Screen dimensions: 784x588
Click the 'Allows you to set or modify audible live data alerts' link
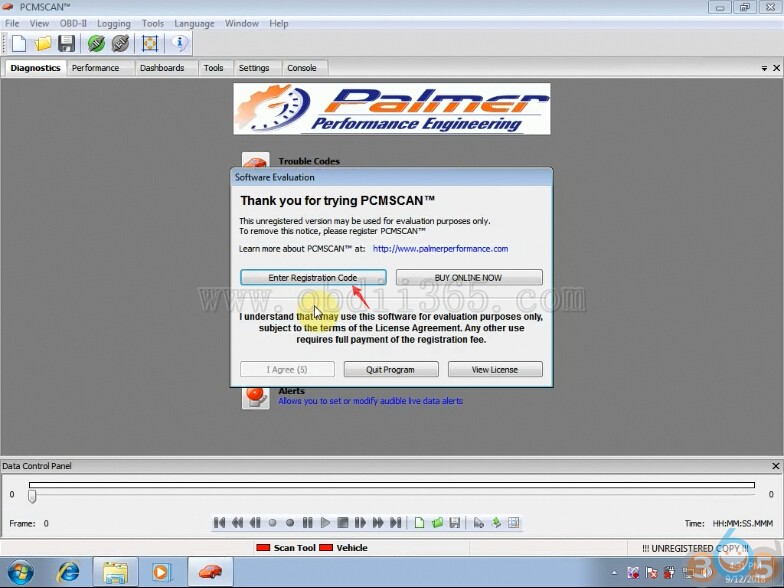point(370,401)
